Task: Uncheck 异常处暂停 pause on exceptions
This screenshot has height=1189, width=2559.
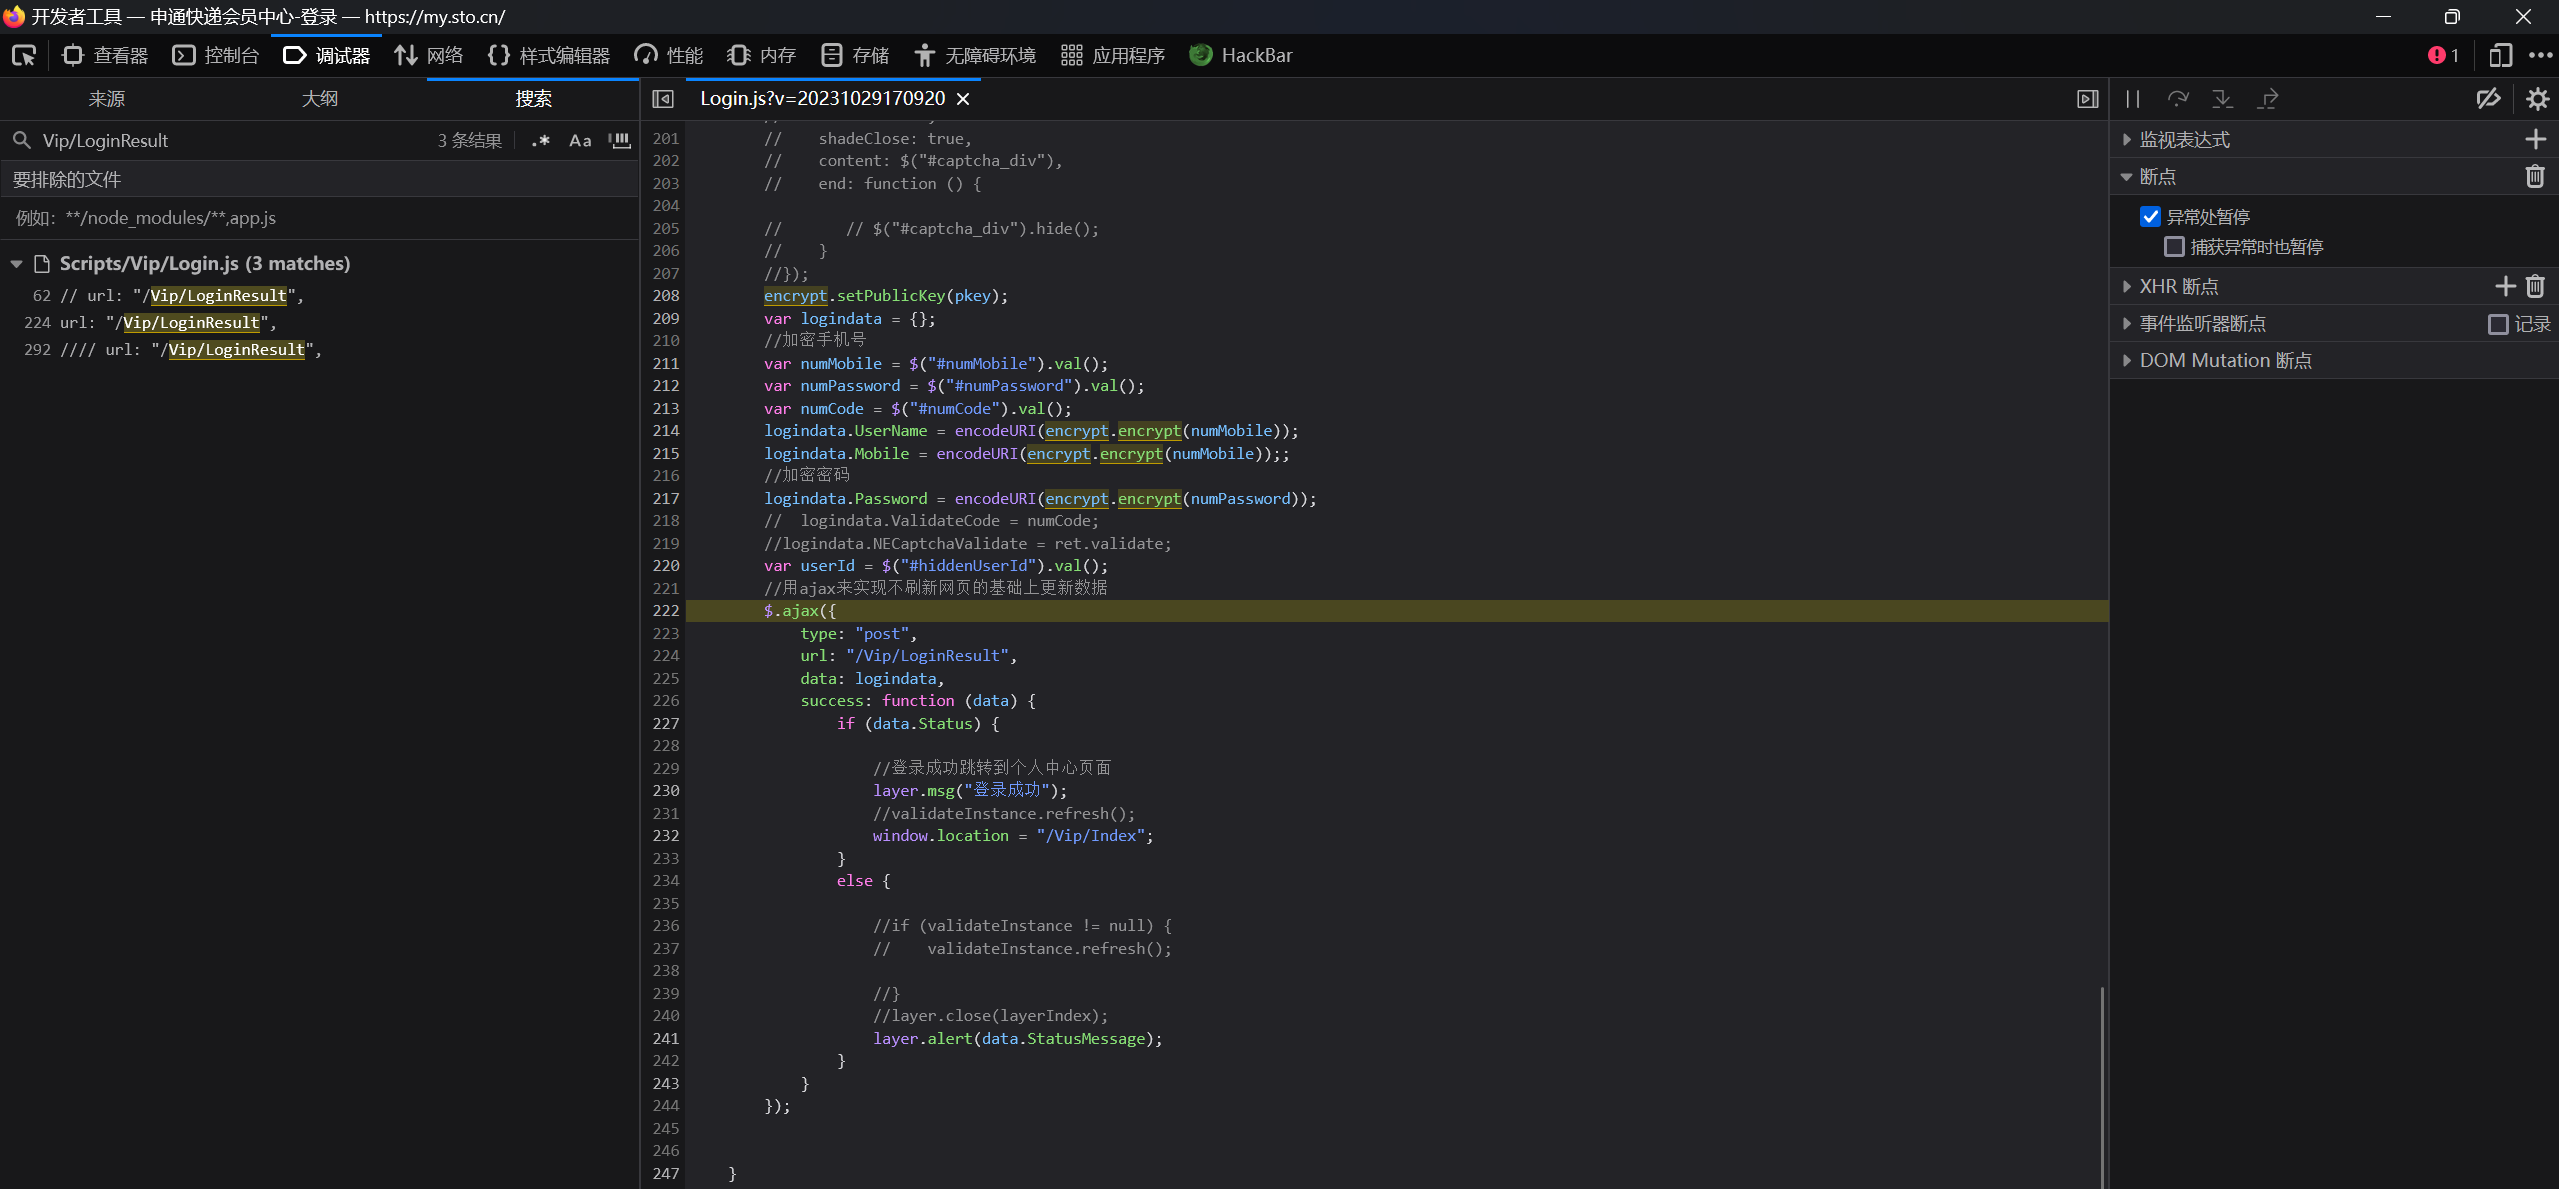Action: coord(2150,217)
